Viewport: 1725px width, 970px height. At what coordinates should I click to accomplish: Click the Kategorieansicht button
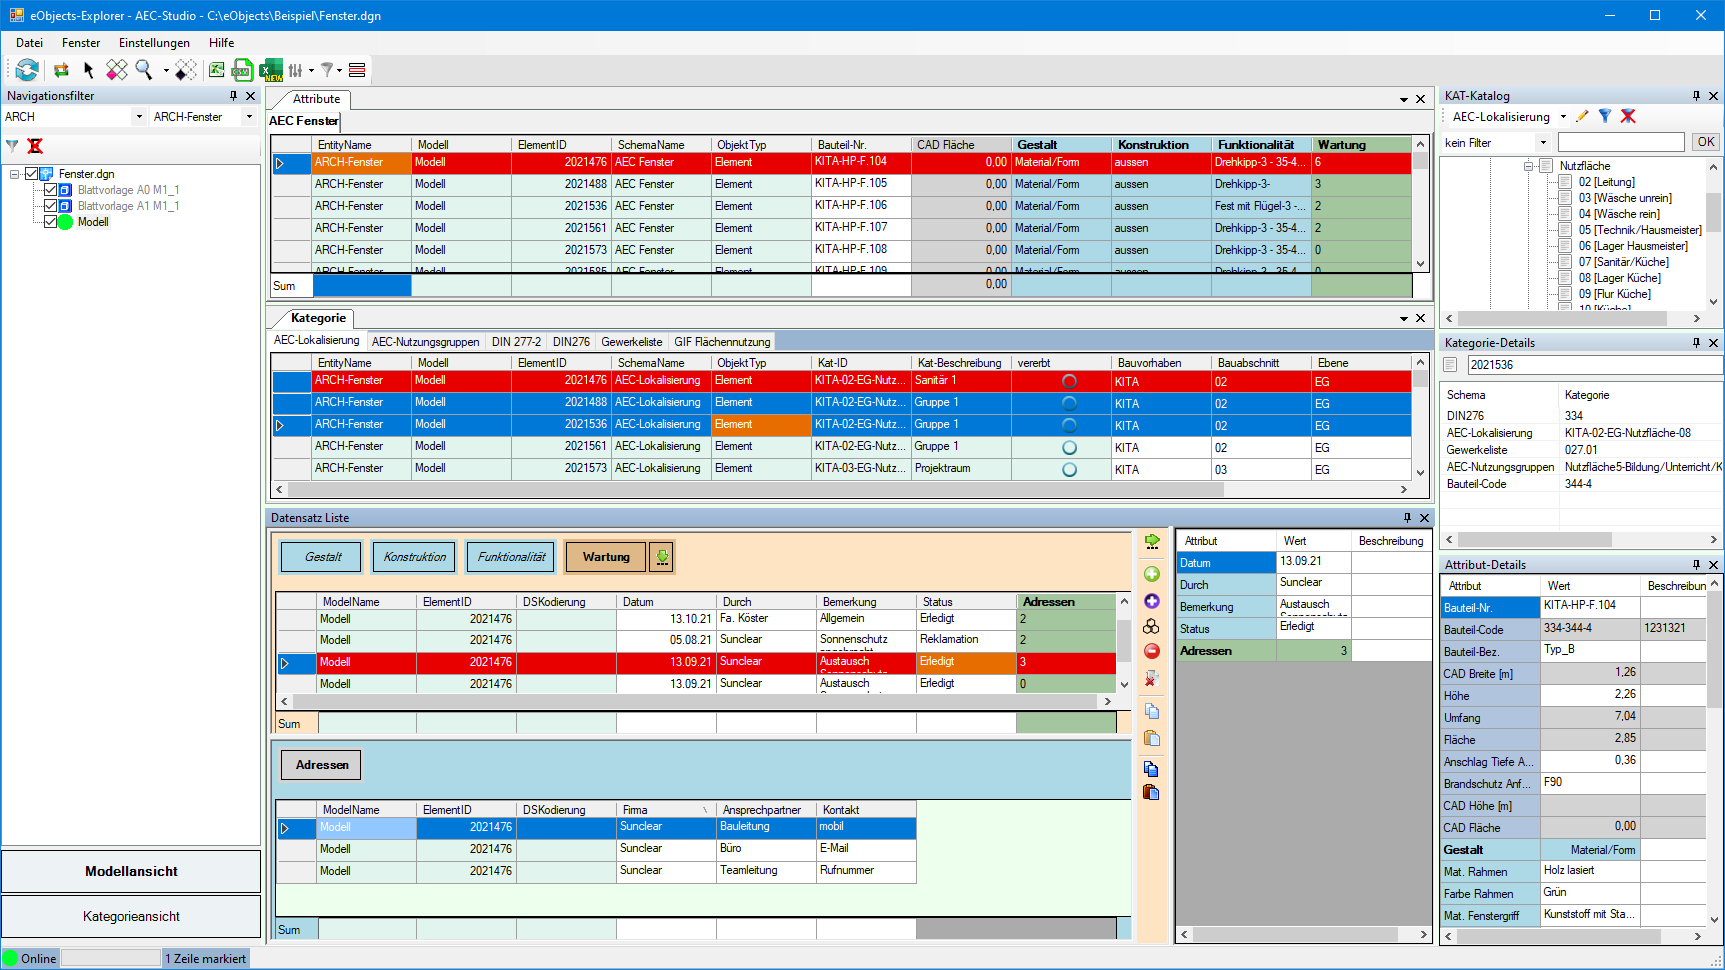point(131,916)
